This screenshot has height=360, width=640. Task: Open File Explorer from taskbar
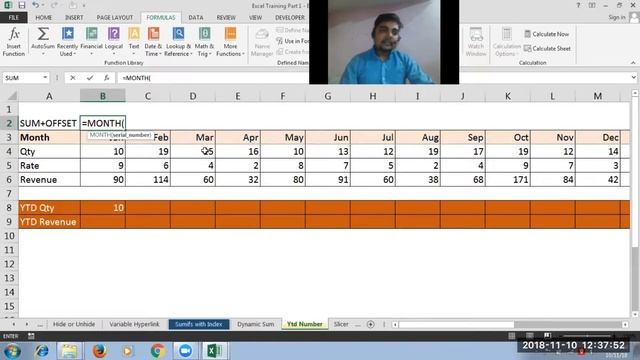tap(69, 351)
